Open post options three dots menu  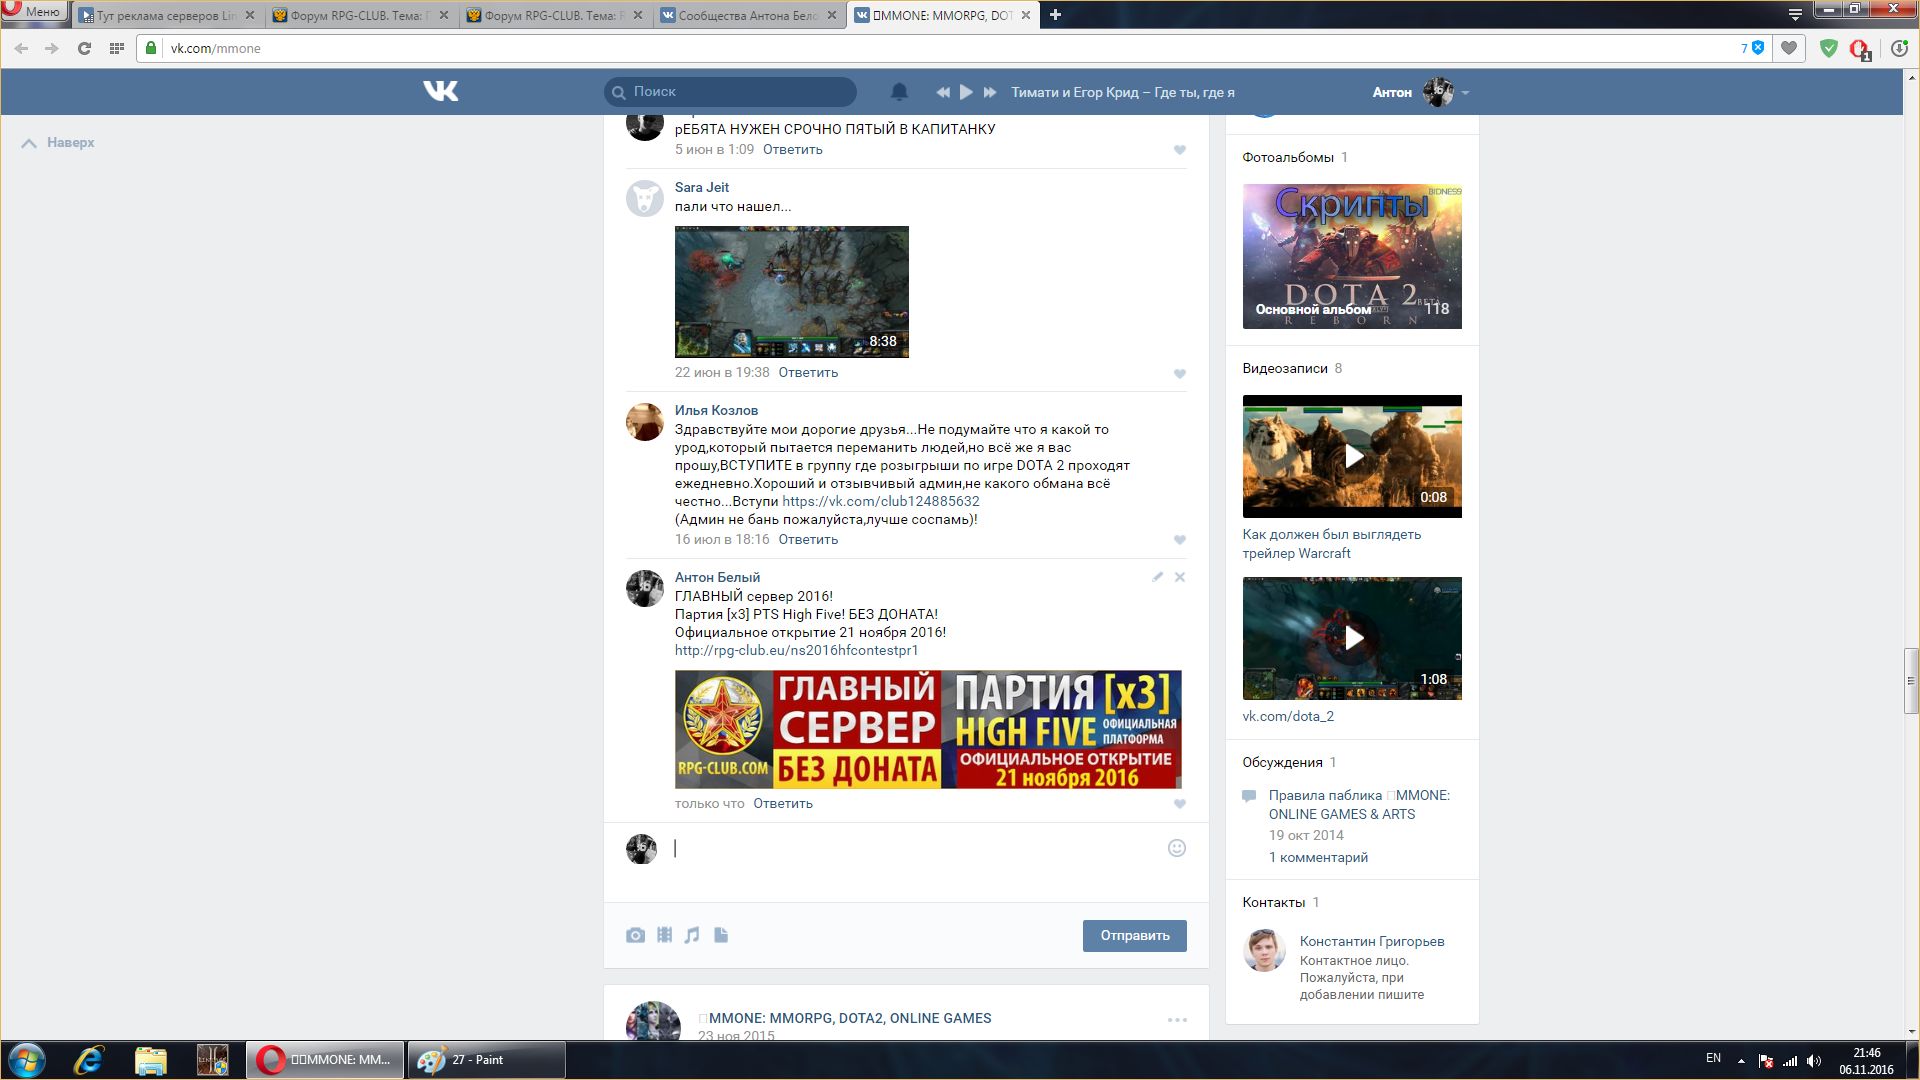click(x=1177, y=1020)
